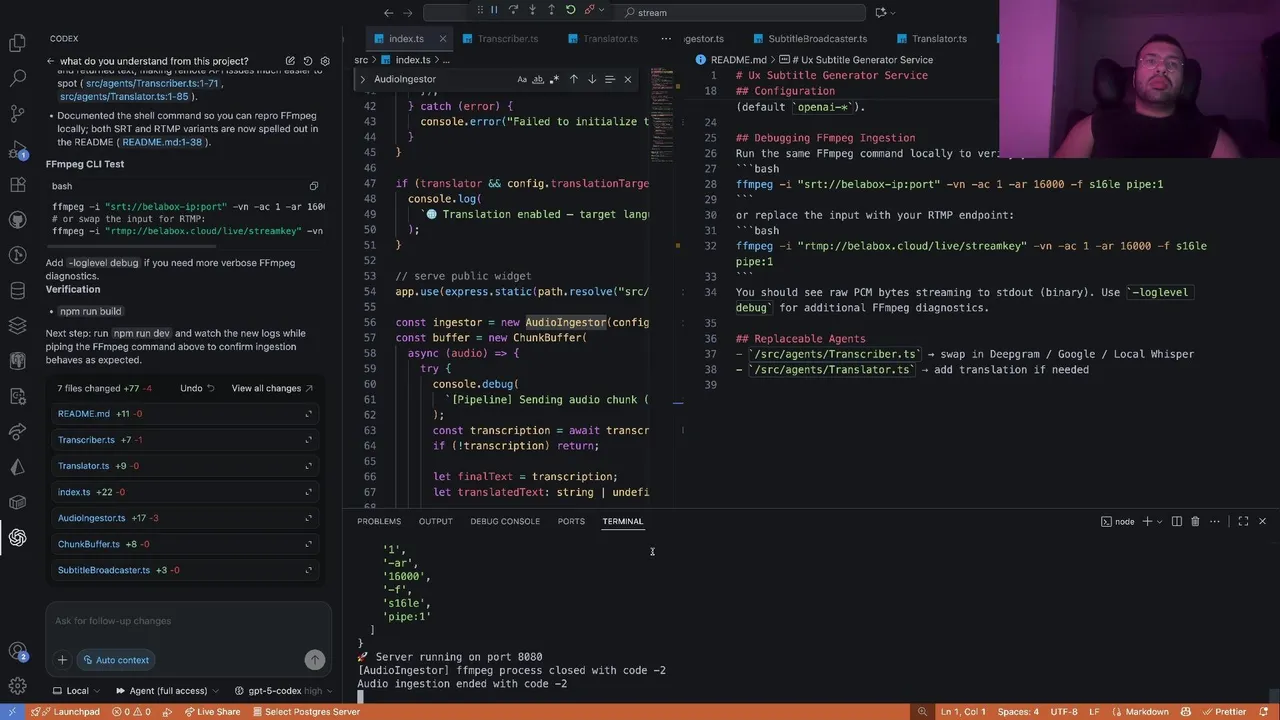Open disconnect dropdown arrow in debug toolbar

(x=602, y=10)
